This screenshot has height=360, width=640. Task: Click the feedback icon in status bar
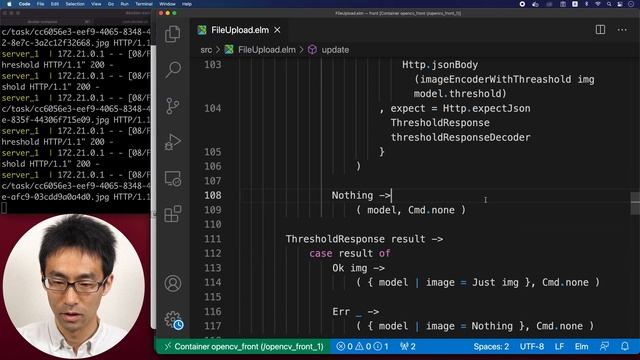coord(604,347)
